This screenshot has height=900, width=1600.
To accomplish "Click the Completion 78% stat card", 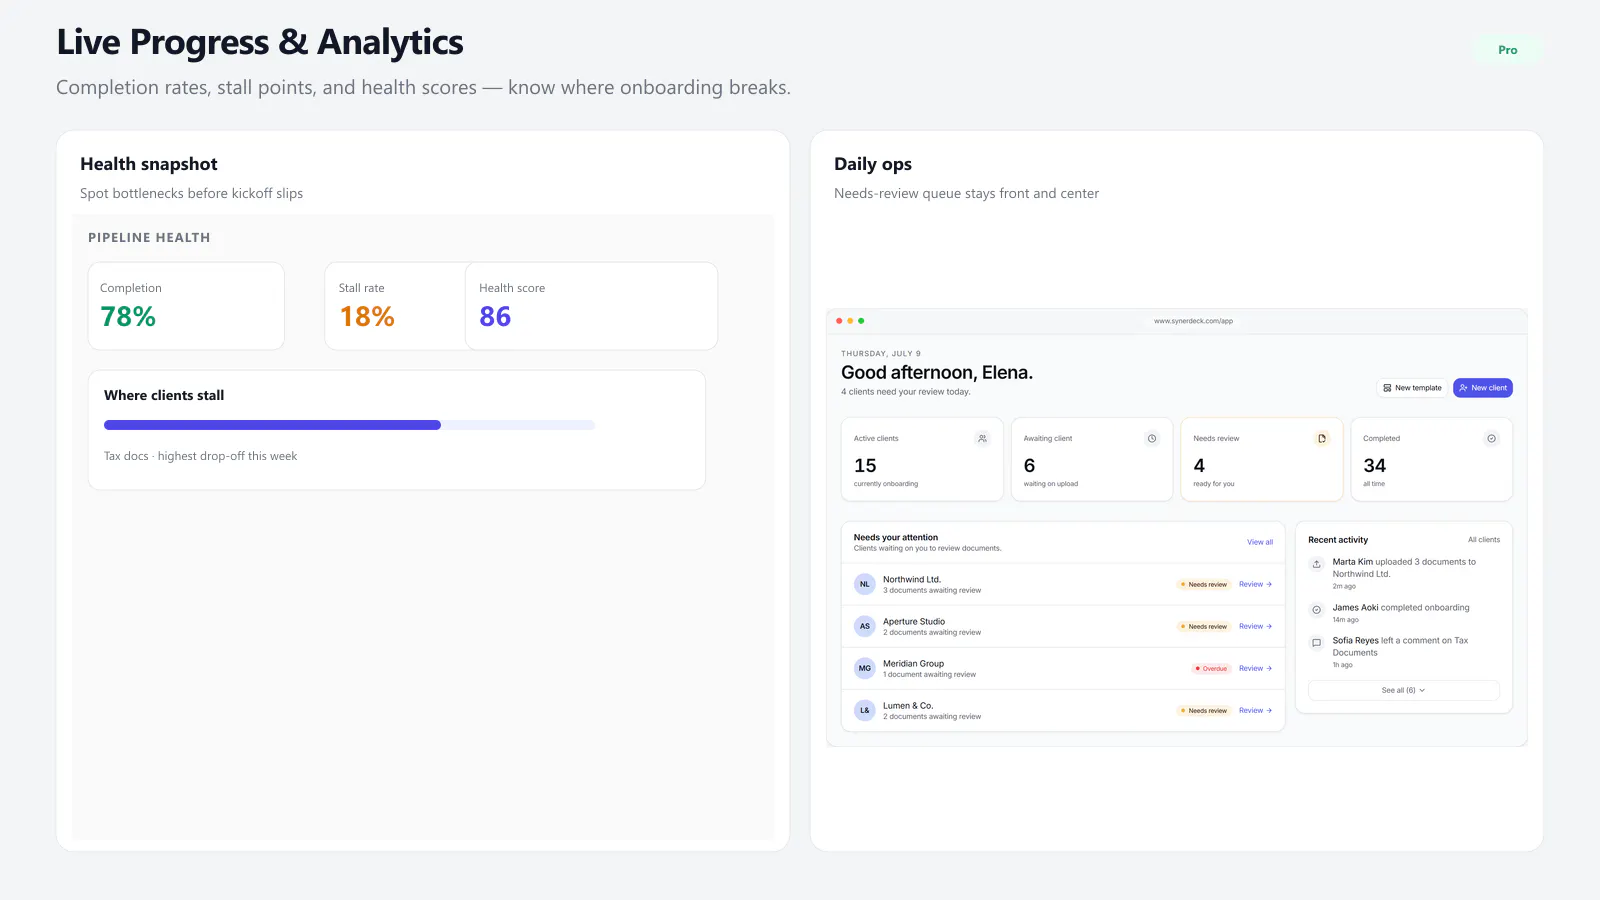I will pyautogui.click(x=186, y=306).
